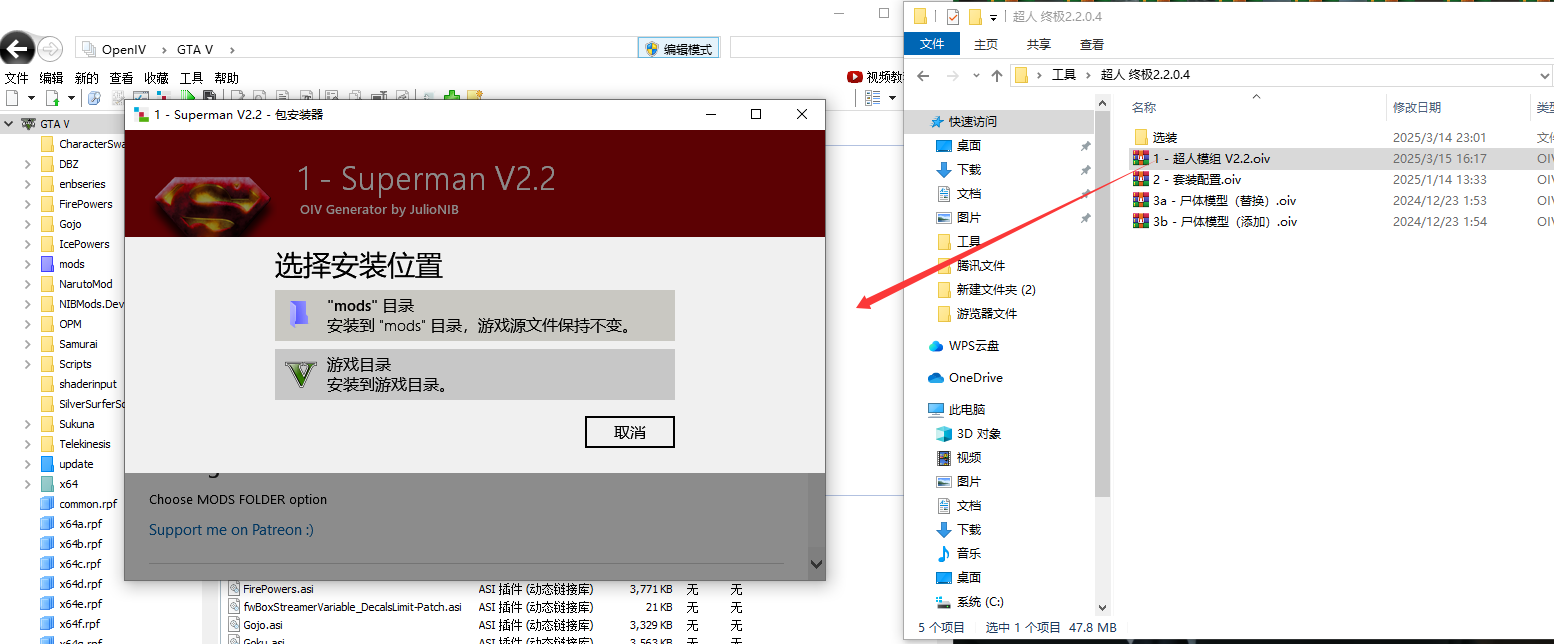Toggle 编辑模式 in OpenIV
Screen dimensions: 1554x644
679,49
